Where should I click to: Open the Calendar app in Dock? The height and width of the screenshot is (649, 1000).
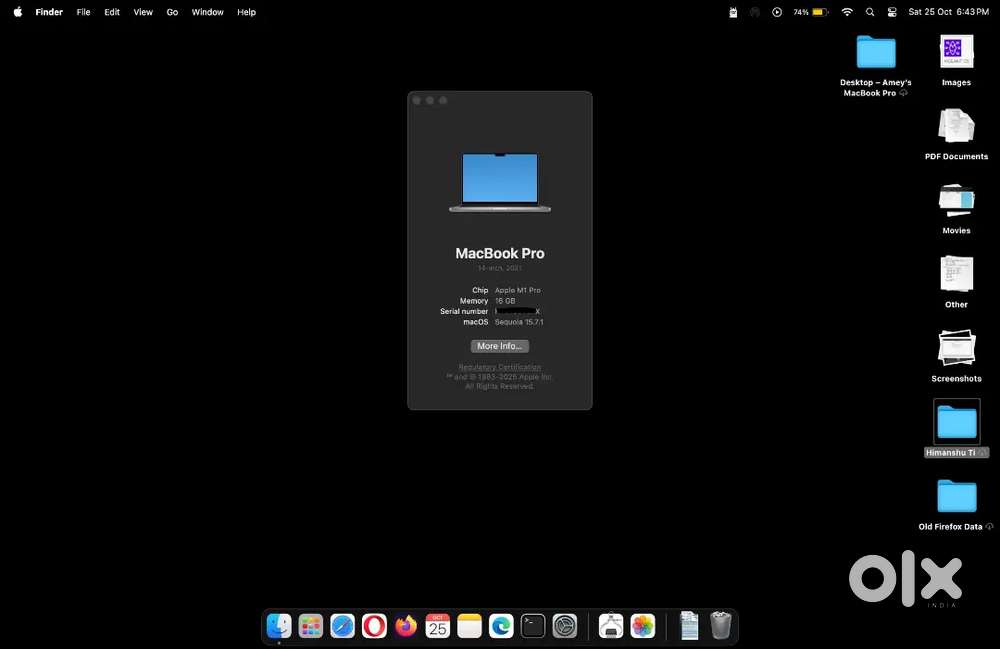coord(438,626)
